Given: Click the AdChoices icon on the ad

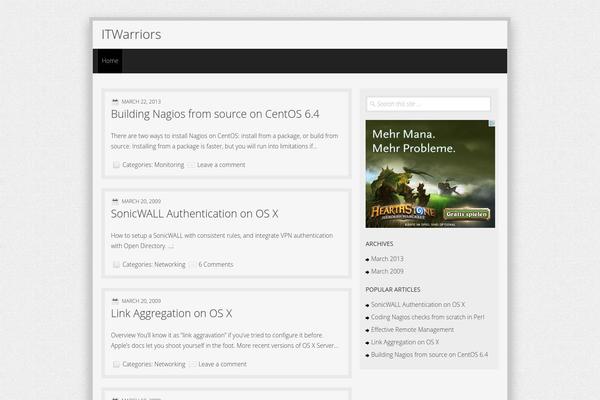Looking at the screenshot, I should 492,122.
